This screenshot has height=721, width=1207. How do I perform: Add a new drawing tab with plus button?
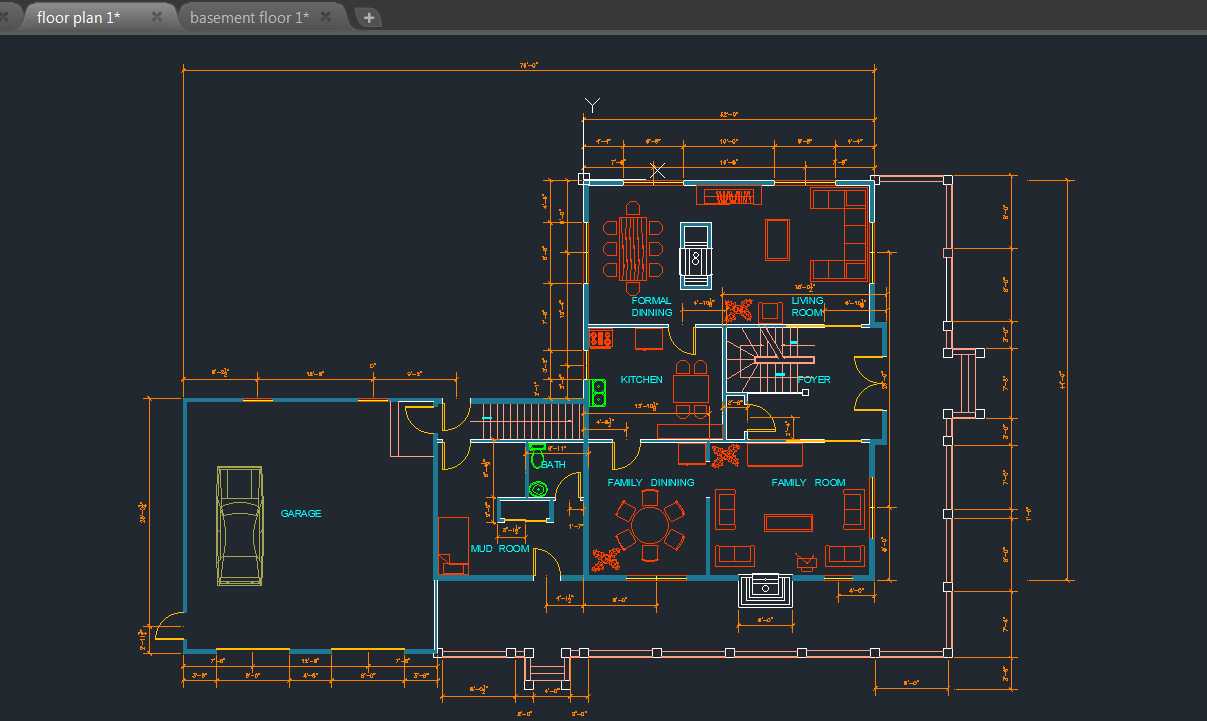click(369, 17)
